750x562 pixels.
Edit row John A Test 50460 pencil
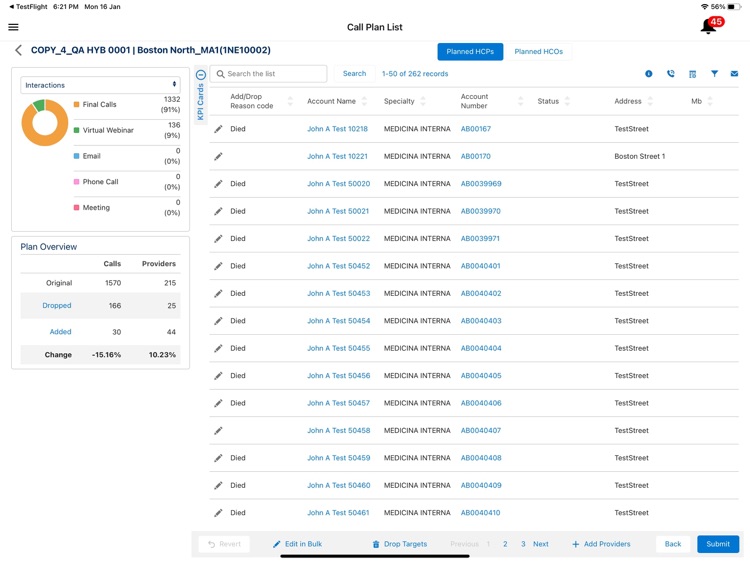(218, 485)
